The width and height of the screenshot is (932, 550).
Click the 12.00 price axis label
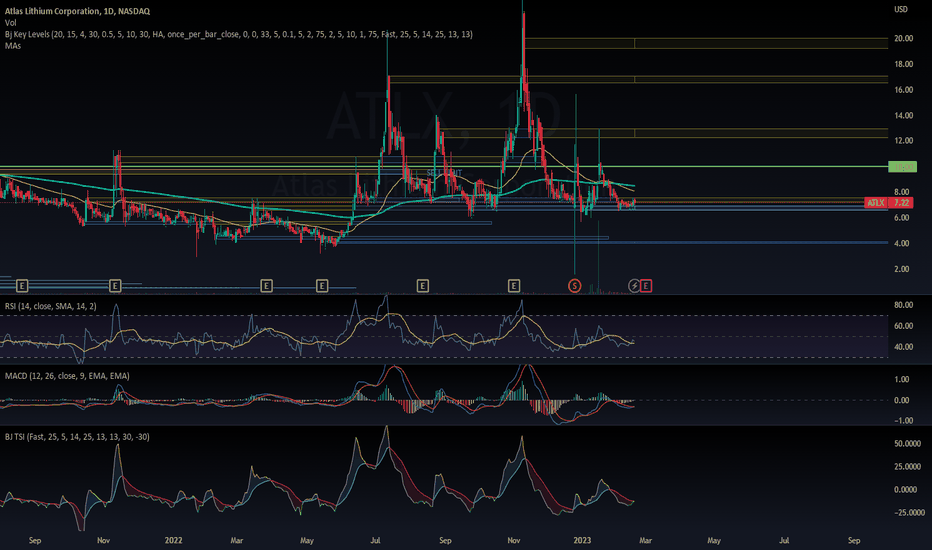(903, 141)
